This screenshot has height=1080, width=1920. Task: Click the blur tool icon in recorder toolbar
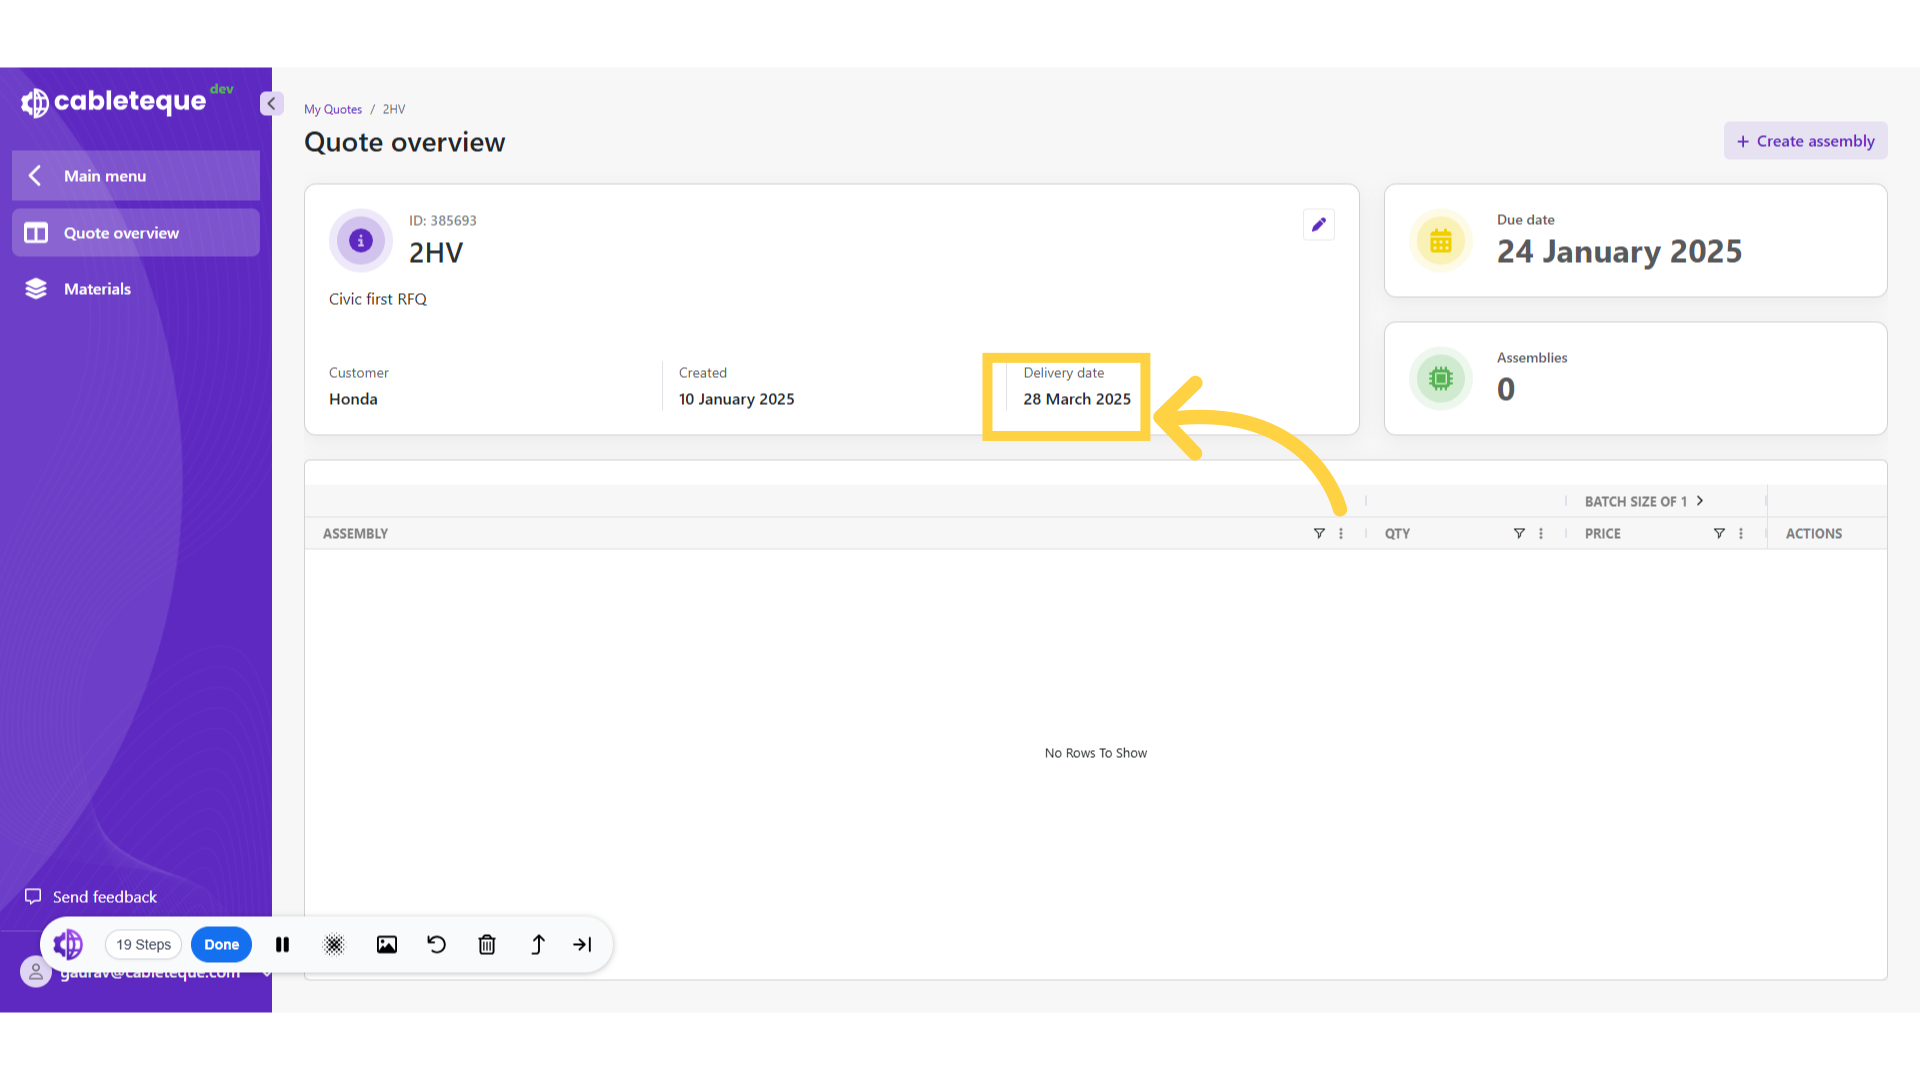[334, 945]
